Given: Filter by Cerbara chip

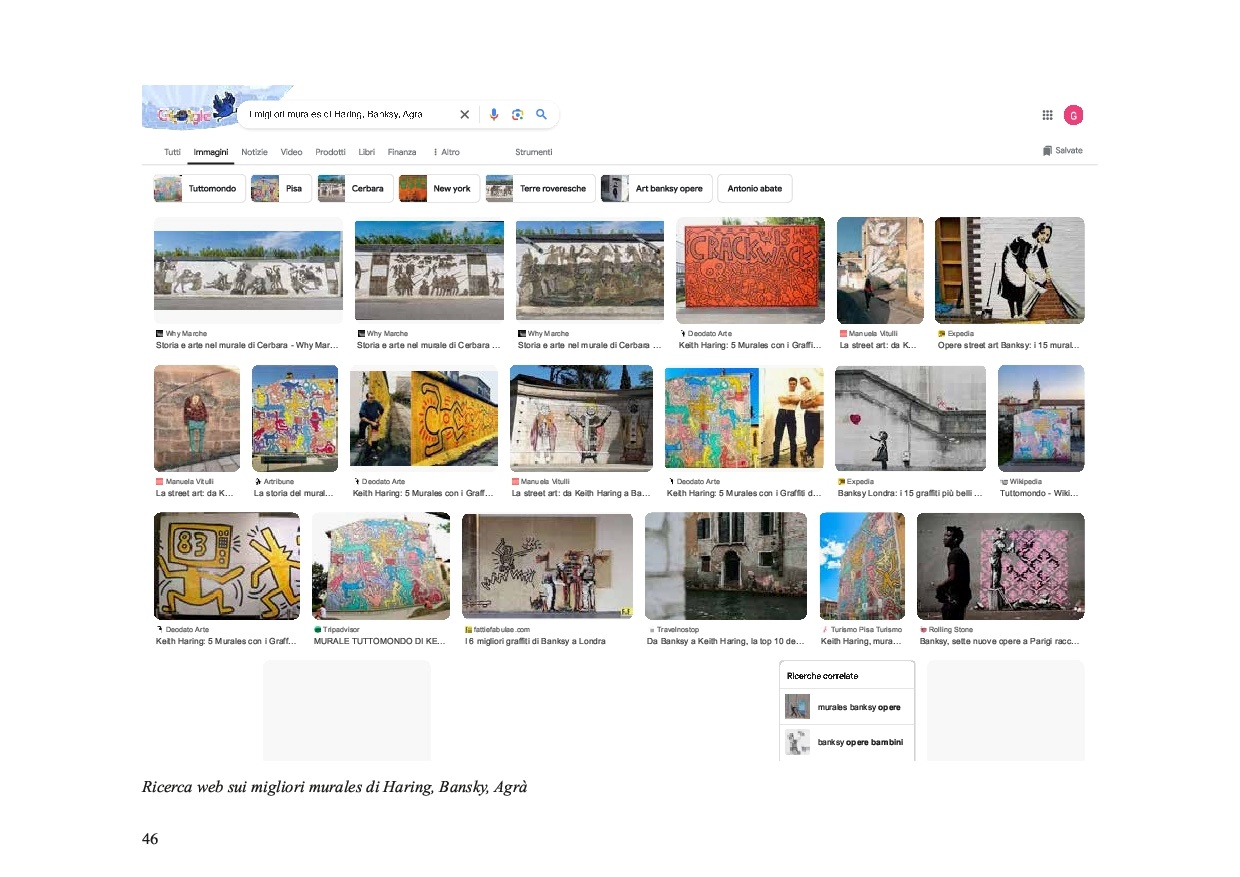Looking at the screenshot, I should click(x=355, y=188).
